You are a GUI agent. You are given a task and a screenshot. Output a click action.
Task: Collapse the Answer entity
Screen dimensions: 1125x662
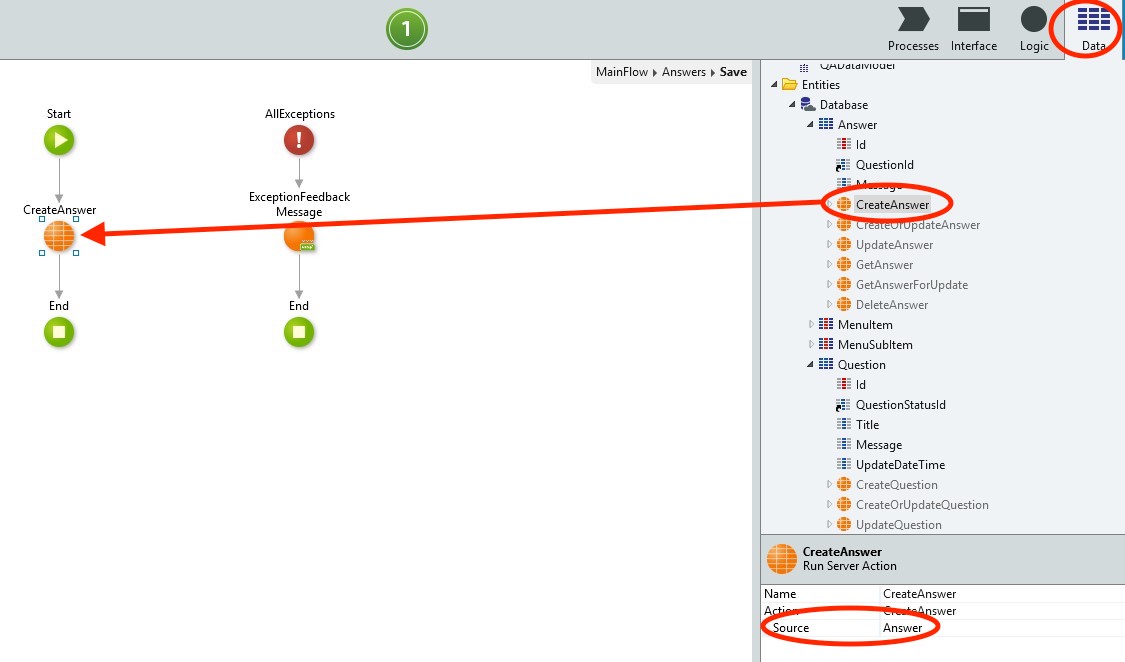pyautogui.click(x=810, y=125)
